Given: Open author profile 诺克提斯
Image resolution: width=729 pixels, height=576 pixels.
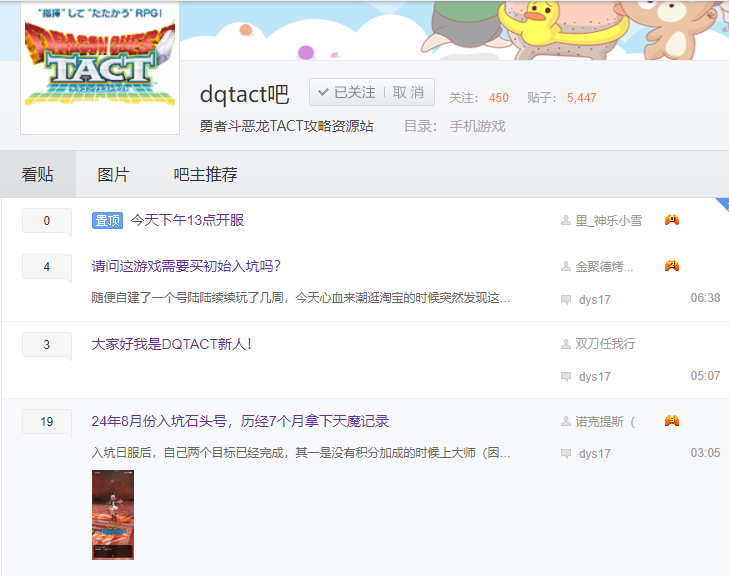Looking at the screenshot, I should tap(605, 421).
